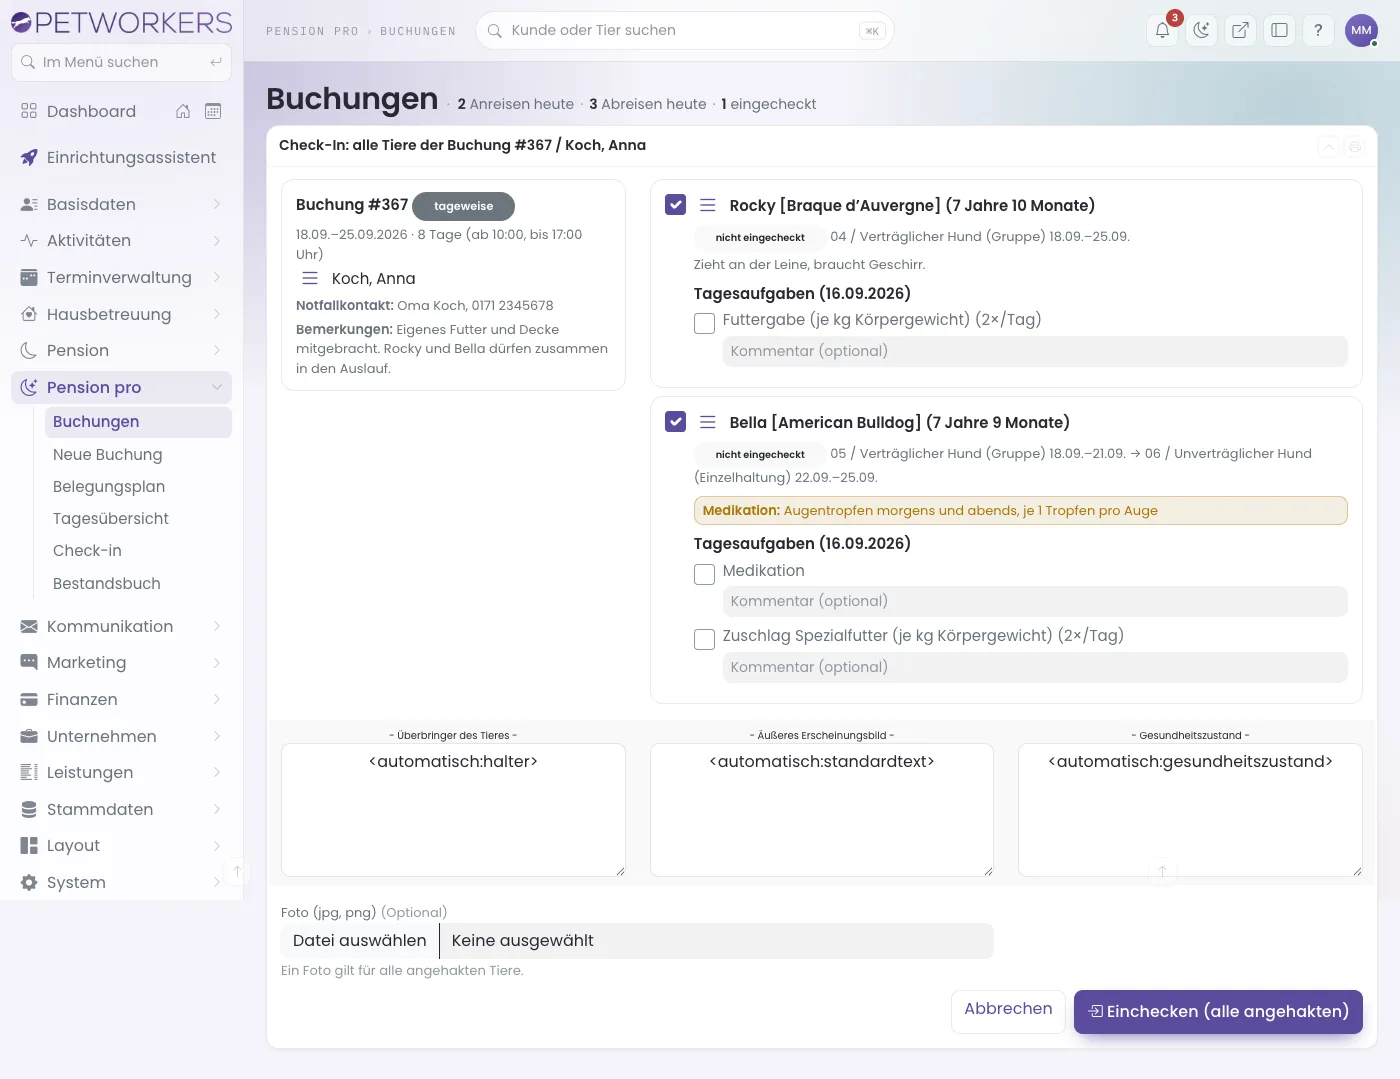Image resolution: width=1400 pixels, height=1079 pixels.
Task: Tick the Zuschlag Spezialfutter checkbox
Action: tap(704, 639)
